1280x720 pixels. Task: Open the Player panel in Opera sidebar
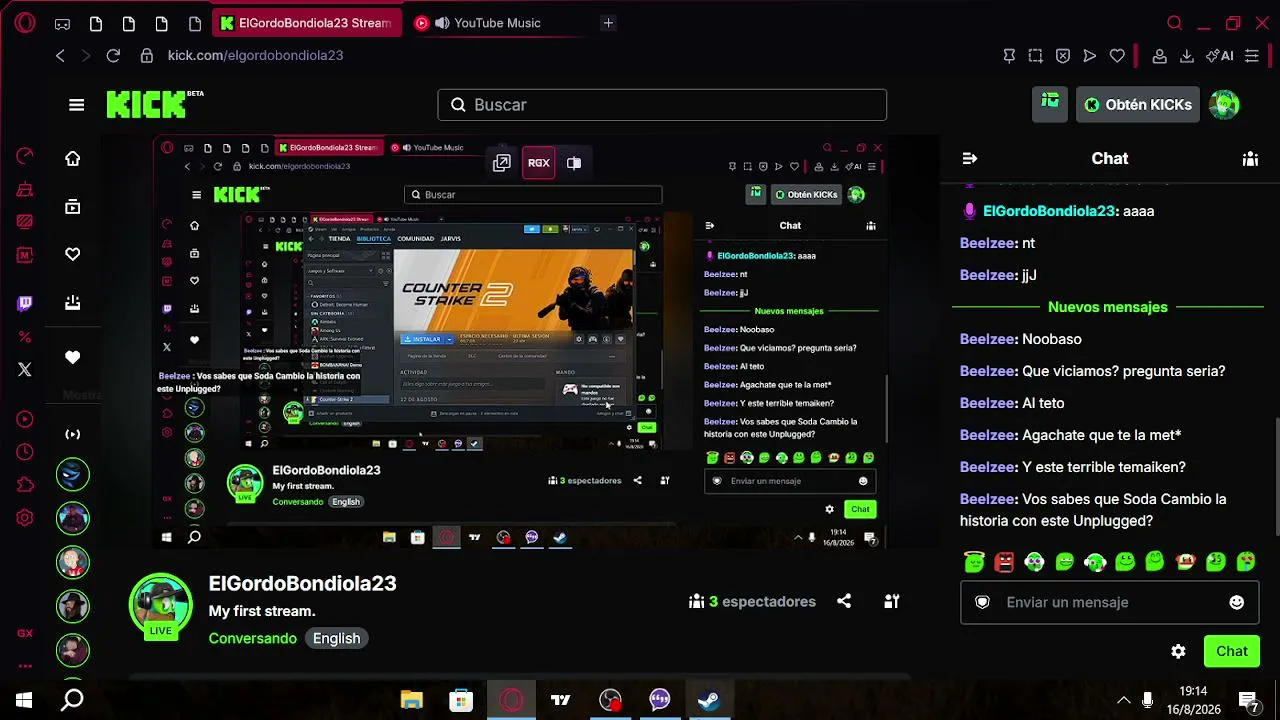pos(25,420)
